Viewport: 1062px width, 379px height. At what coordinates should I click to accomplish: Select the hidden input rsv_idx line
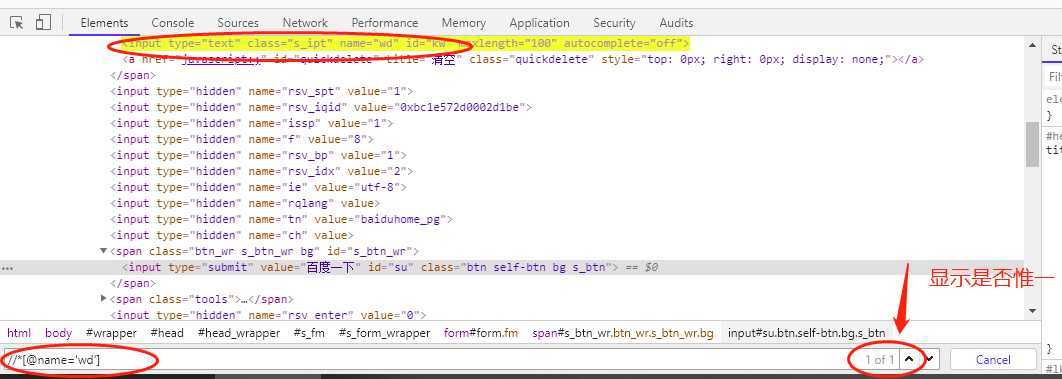[x=261, y=171]
